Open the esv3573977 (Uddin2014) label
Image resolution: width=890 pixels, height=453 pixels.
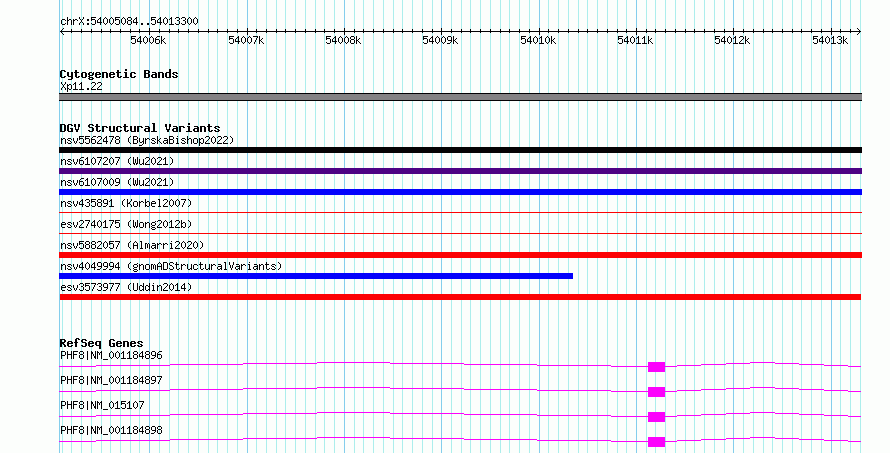point(126,287)
